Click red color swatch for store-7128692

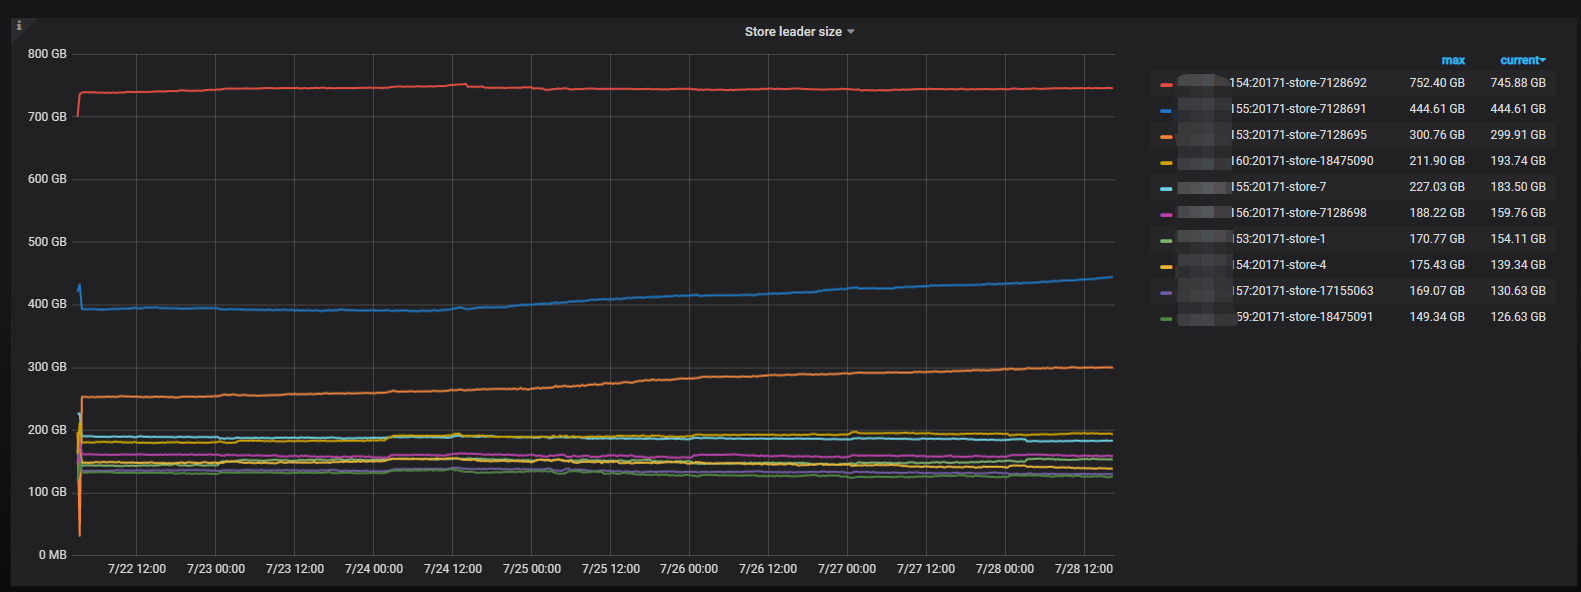[1166, 84]
